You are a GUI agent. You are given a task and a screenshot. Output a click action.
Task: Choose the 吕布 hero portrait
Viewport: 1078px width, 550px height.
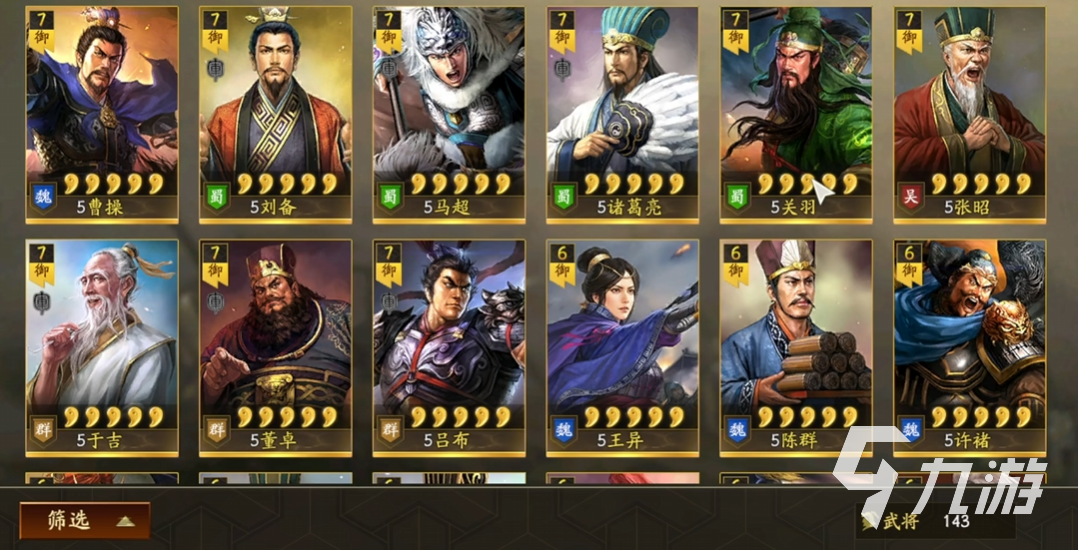click(449, 348)
